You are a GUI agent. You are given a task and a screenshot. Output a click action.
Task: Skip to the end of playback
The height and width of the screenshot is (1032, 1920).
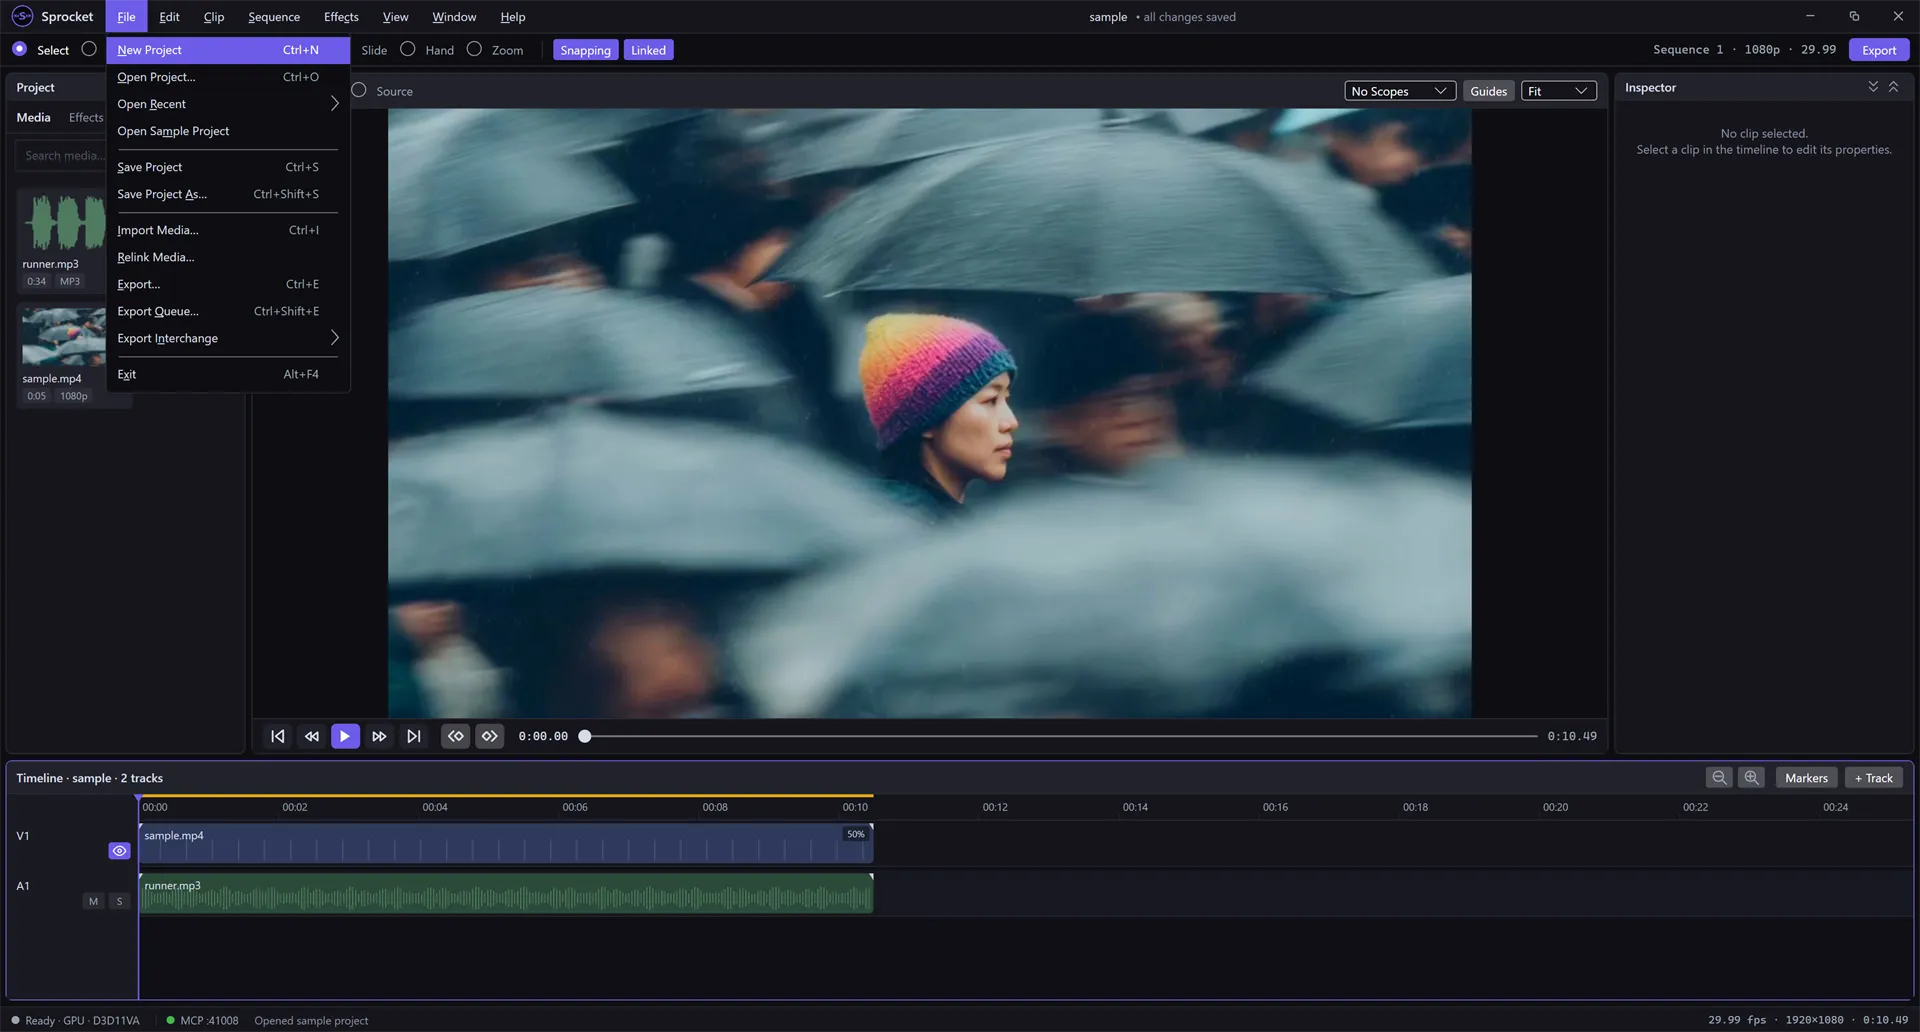pos(413,736)
